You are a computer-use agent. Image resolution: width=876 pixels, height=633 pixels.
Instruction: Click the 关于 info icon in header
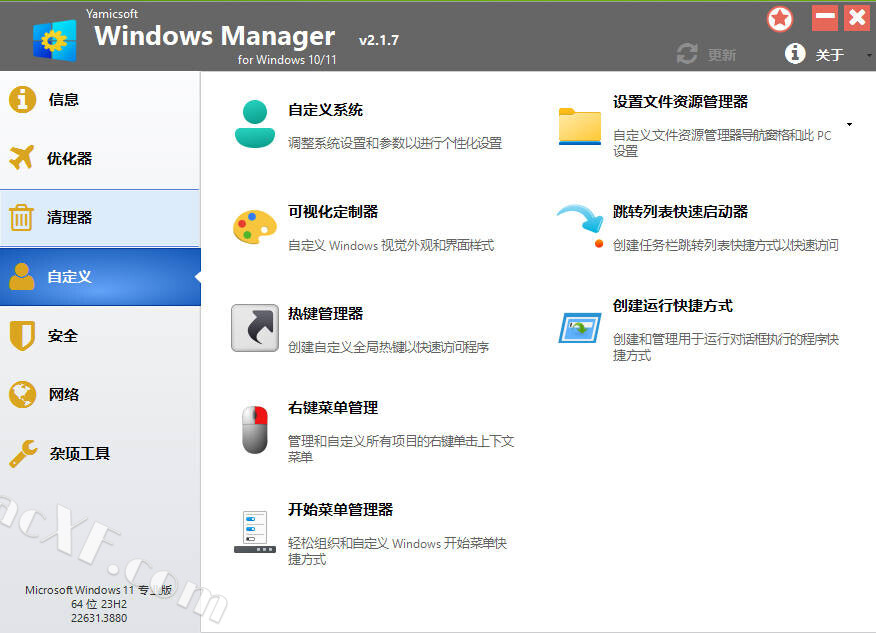(795, 54)
